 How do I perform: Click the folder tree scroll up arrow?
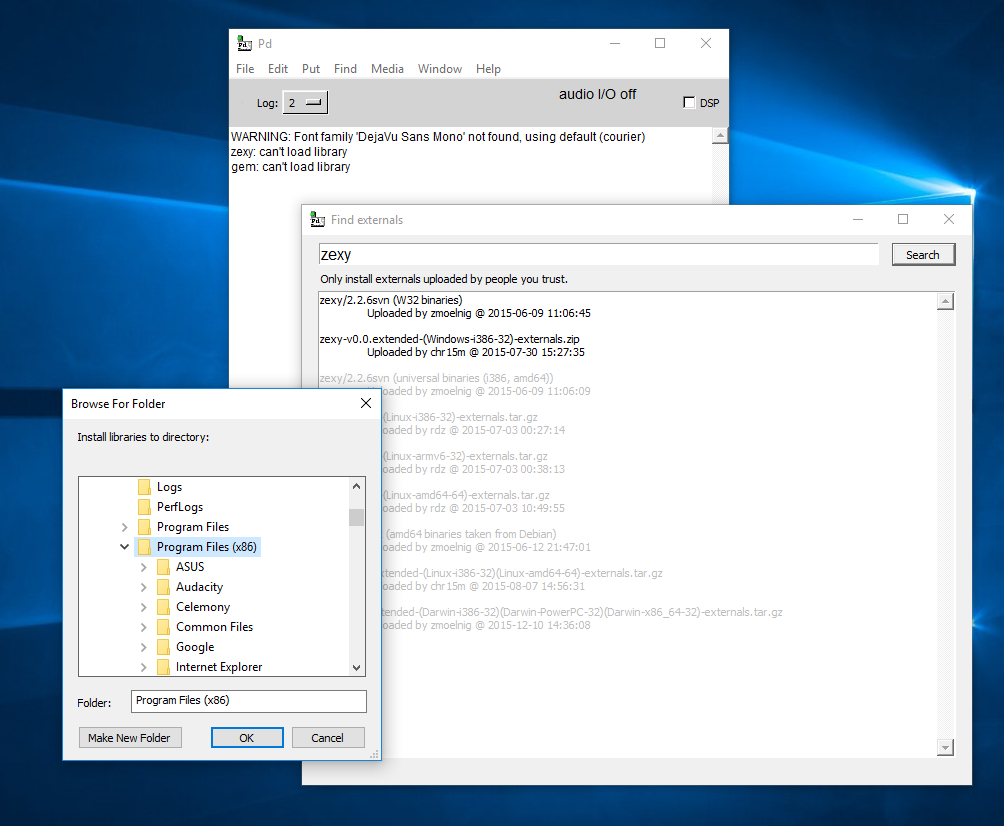click(357, 486)
